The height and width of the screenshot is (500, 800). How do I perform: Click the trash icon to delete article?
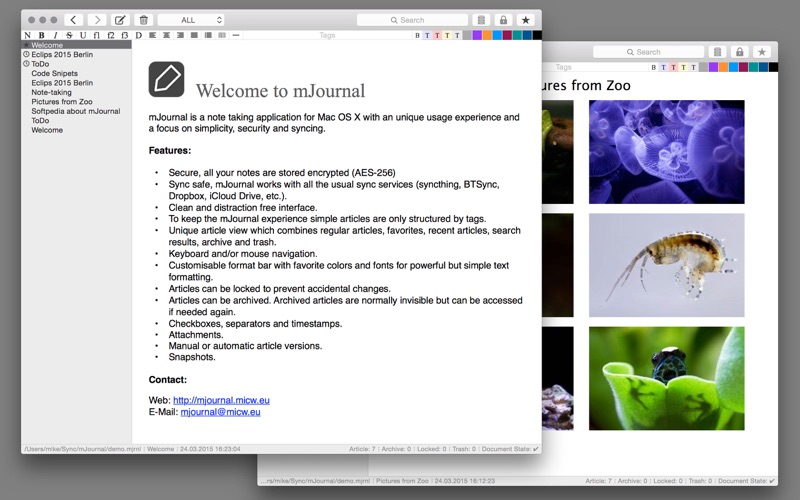pyautogui.click(x=144, y=20)
